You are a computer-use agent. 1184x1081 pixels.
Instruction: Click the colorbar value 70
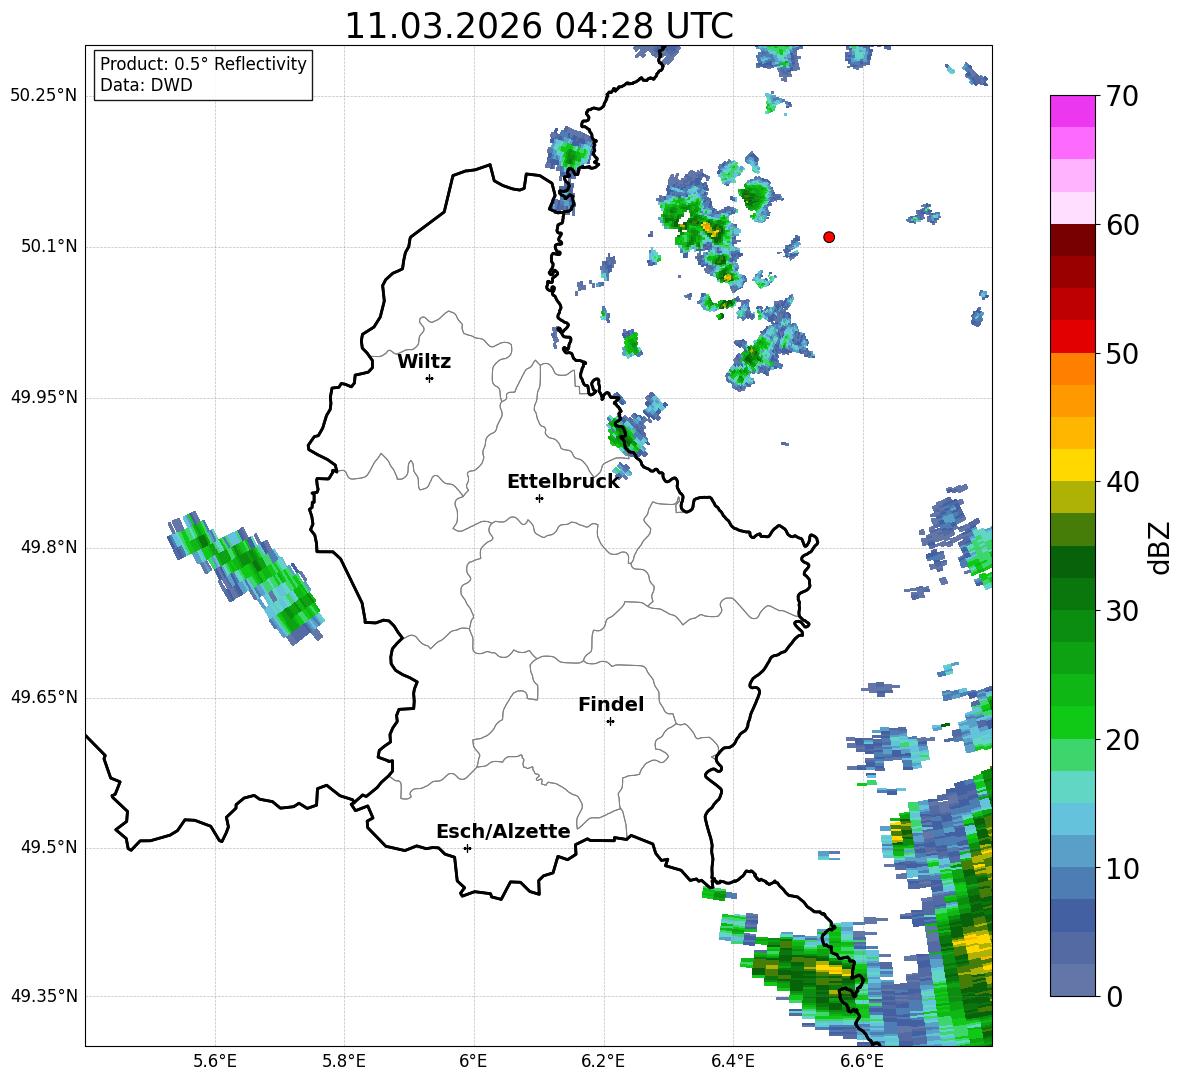(1122, 97)
